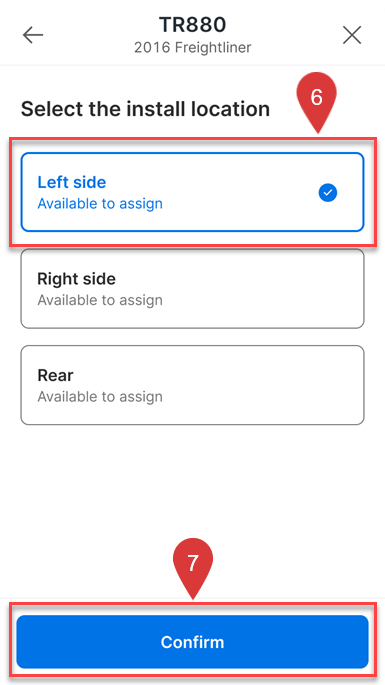Click 'Available to assign' under Left side
This screenshot has width=385, height=685.
100,204
